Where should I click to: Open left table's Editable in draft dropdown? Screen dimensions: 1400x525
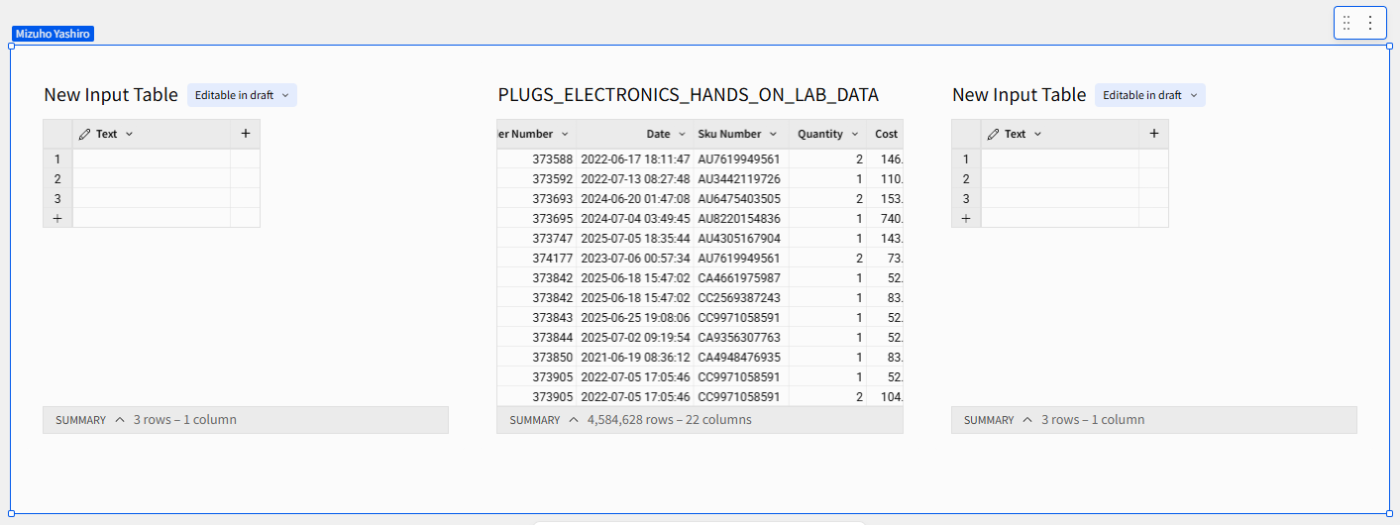click(x=242, y=95)
